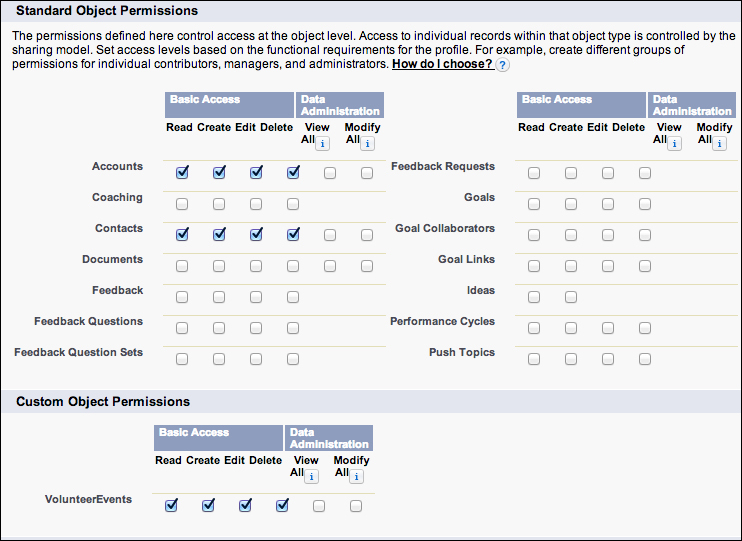This screenshot has width=742, height=541.
Task: Uncheck Edit permission for VolunteerEvents
Action: pos(245,506)
